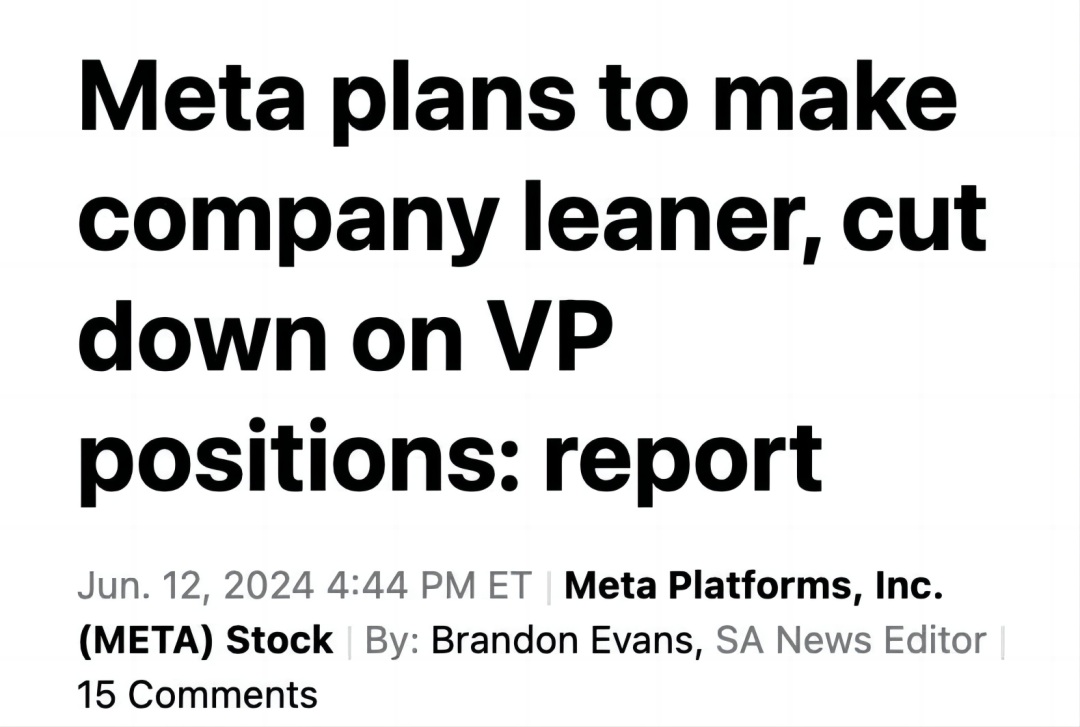View the 15 Comments section
Viewport: 1080px width, 727px height.
click(197, 694)
